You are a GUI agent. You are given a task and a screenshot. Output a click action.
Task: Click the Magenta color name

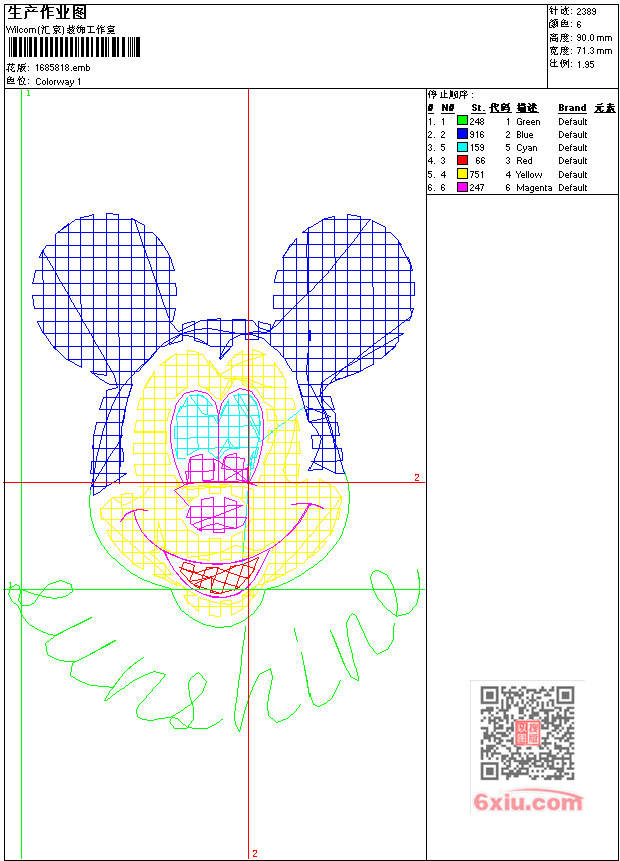tap(534, 188)
